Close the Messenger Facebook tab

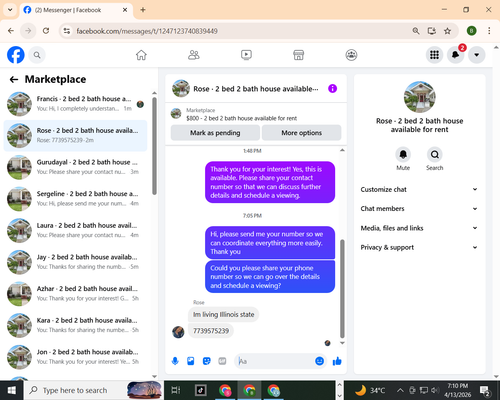[x=125, y=10]
